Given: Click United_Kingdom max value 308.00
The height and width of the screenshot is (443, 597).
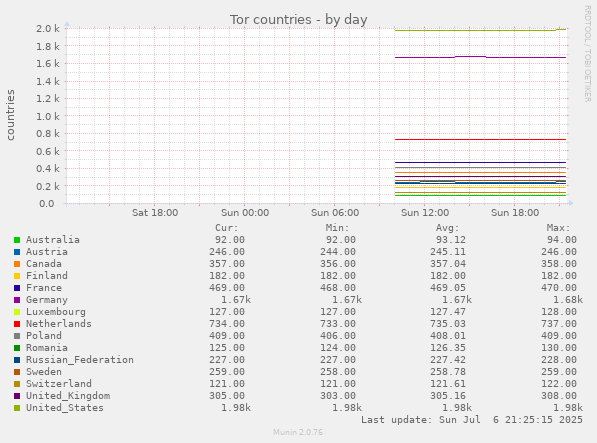Looking at the screenshot, I should coord(559,396).
